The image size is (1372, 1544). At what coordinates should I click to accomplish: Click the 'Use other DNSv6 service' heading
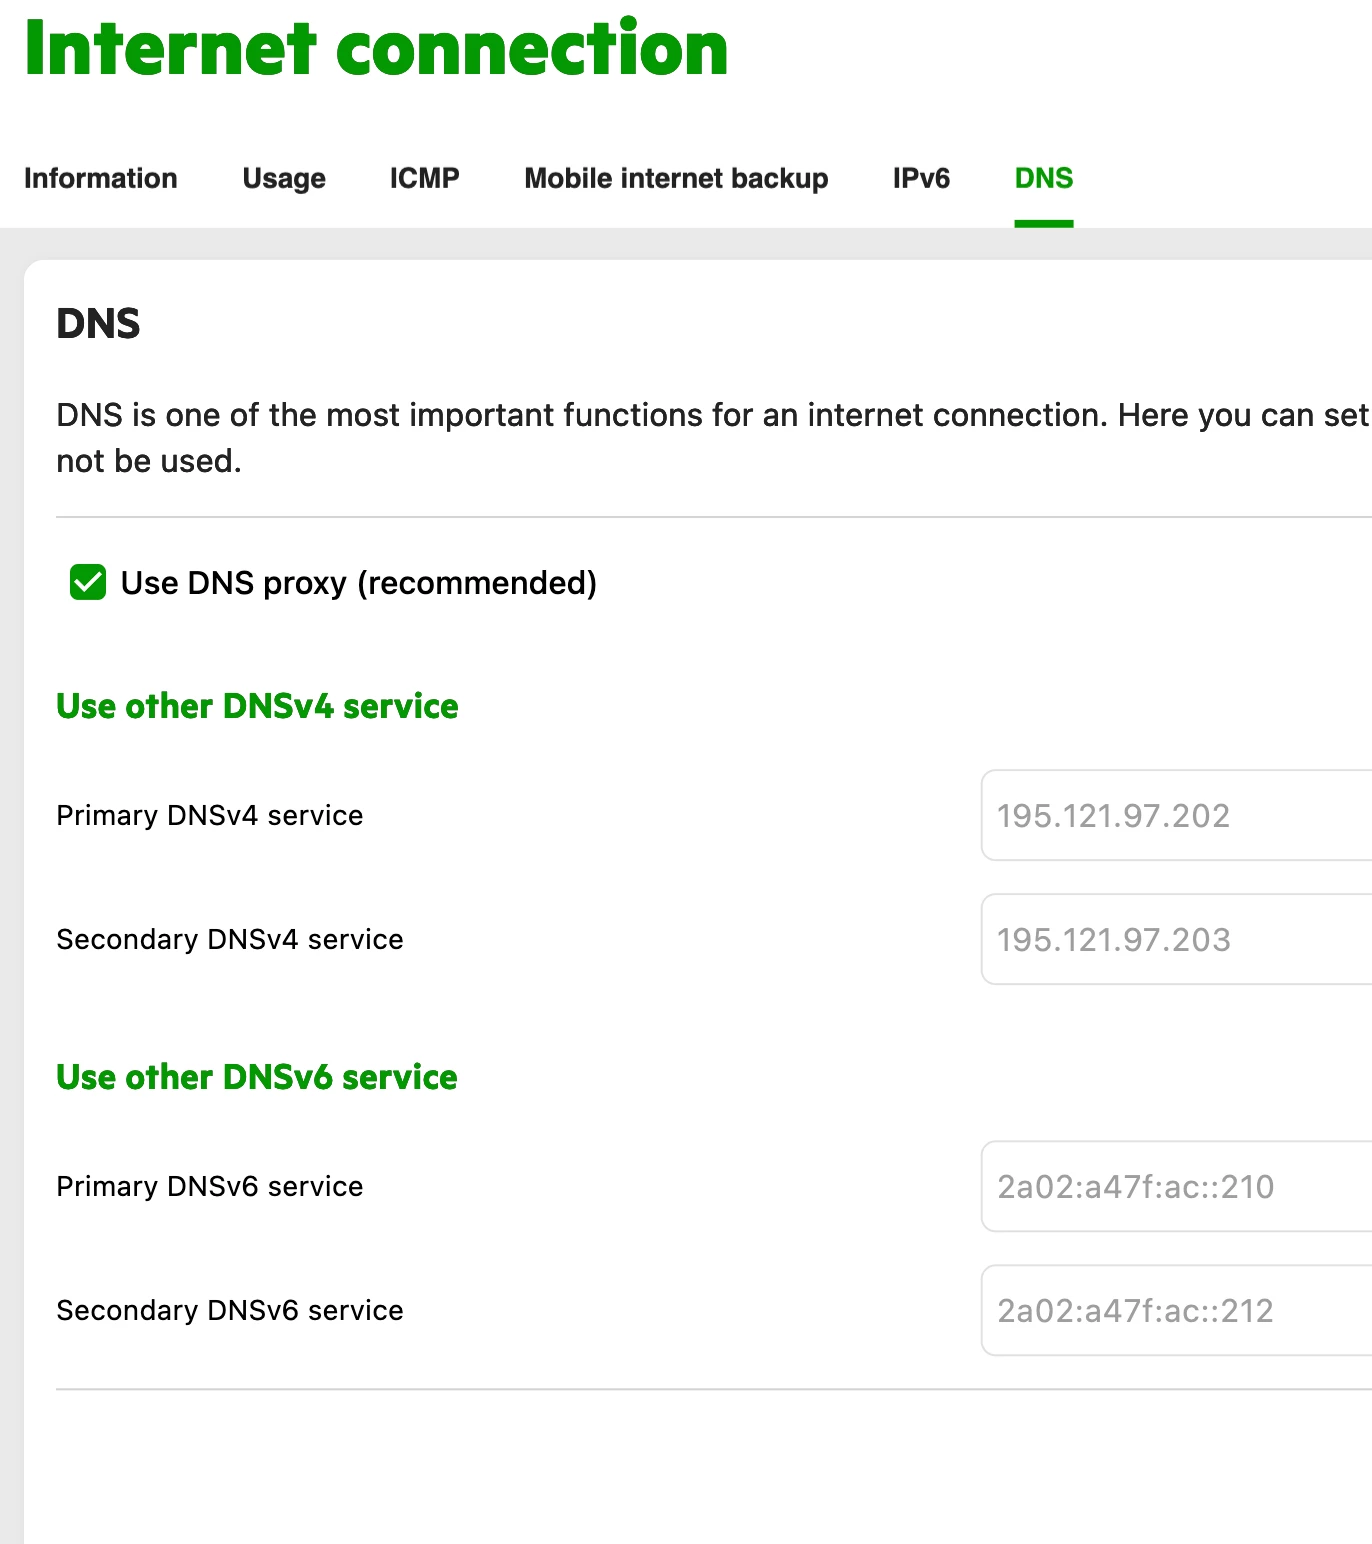tap(257, 1077)
